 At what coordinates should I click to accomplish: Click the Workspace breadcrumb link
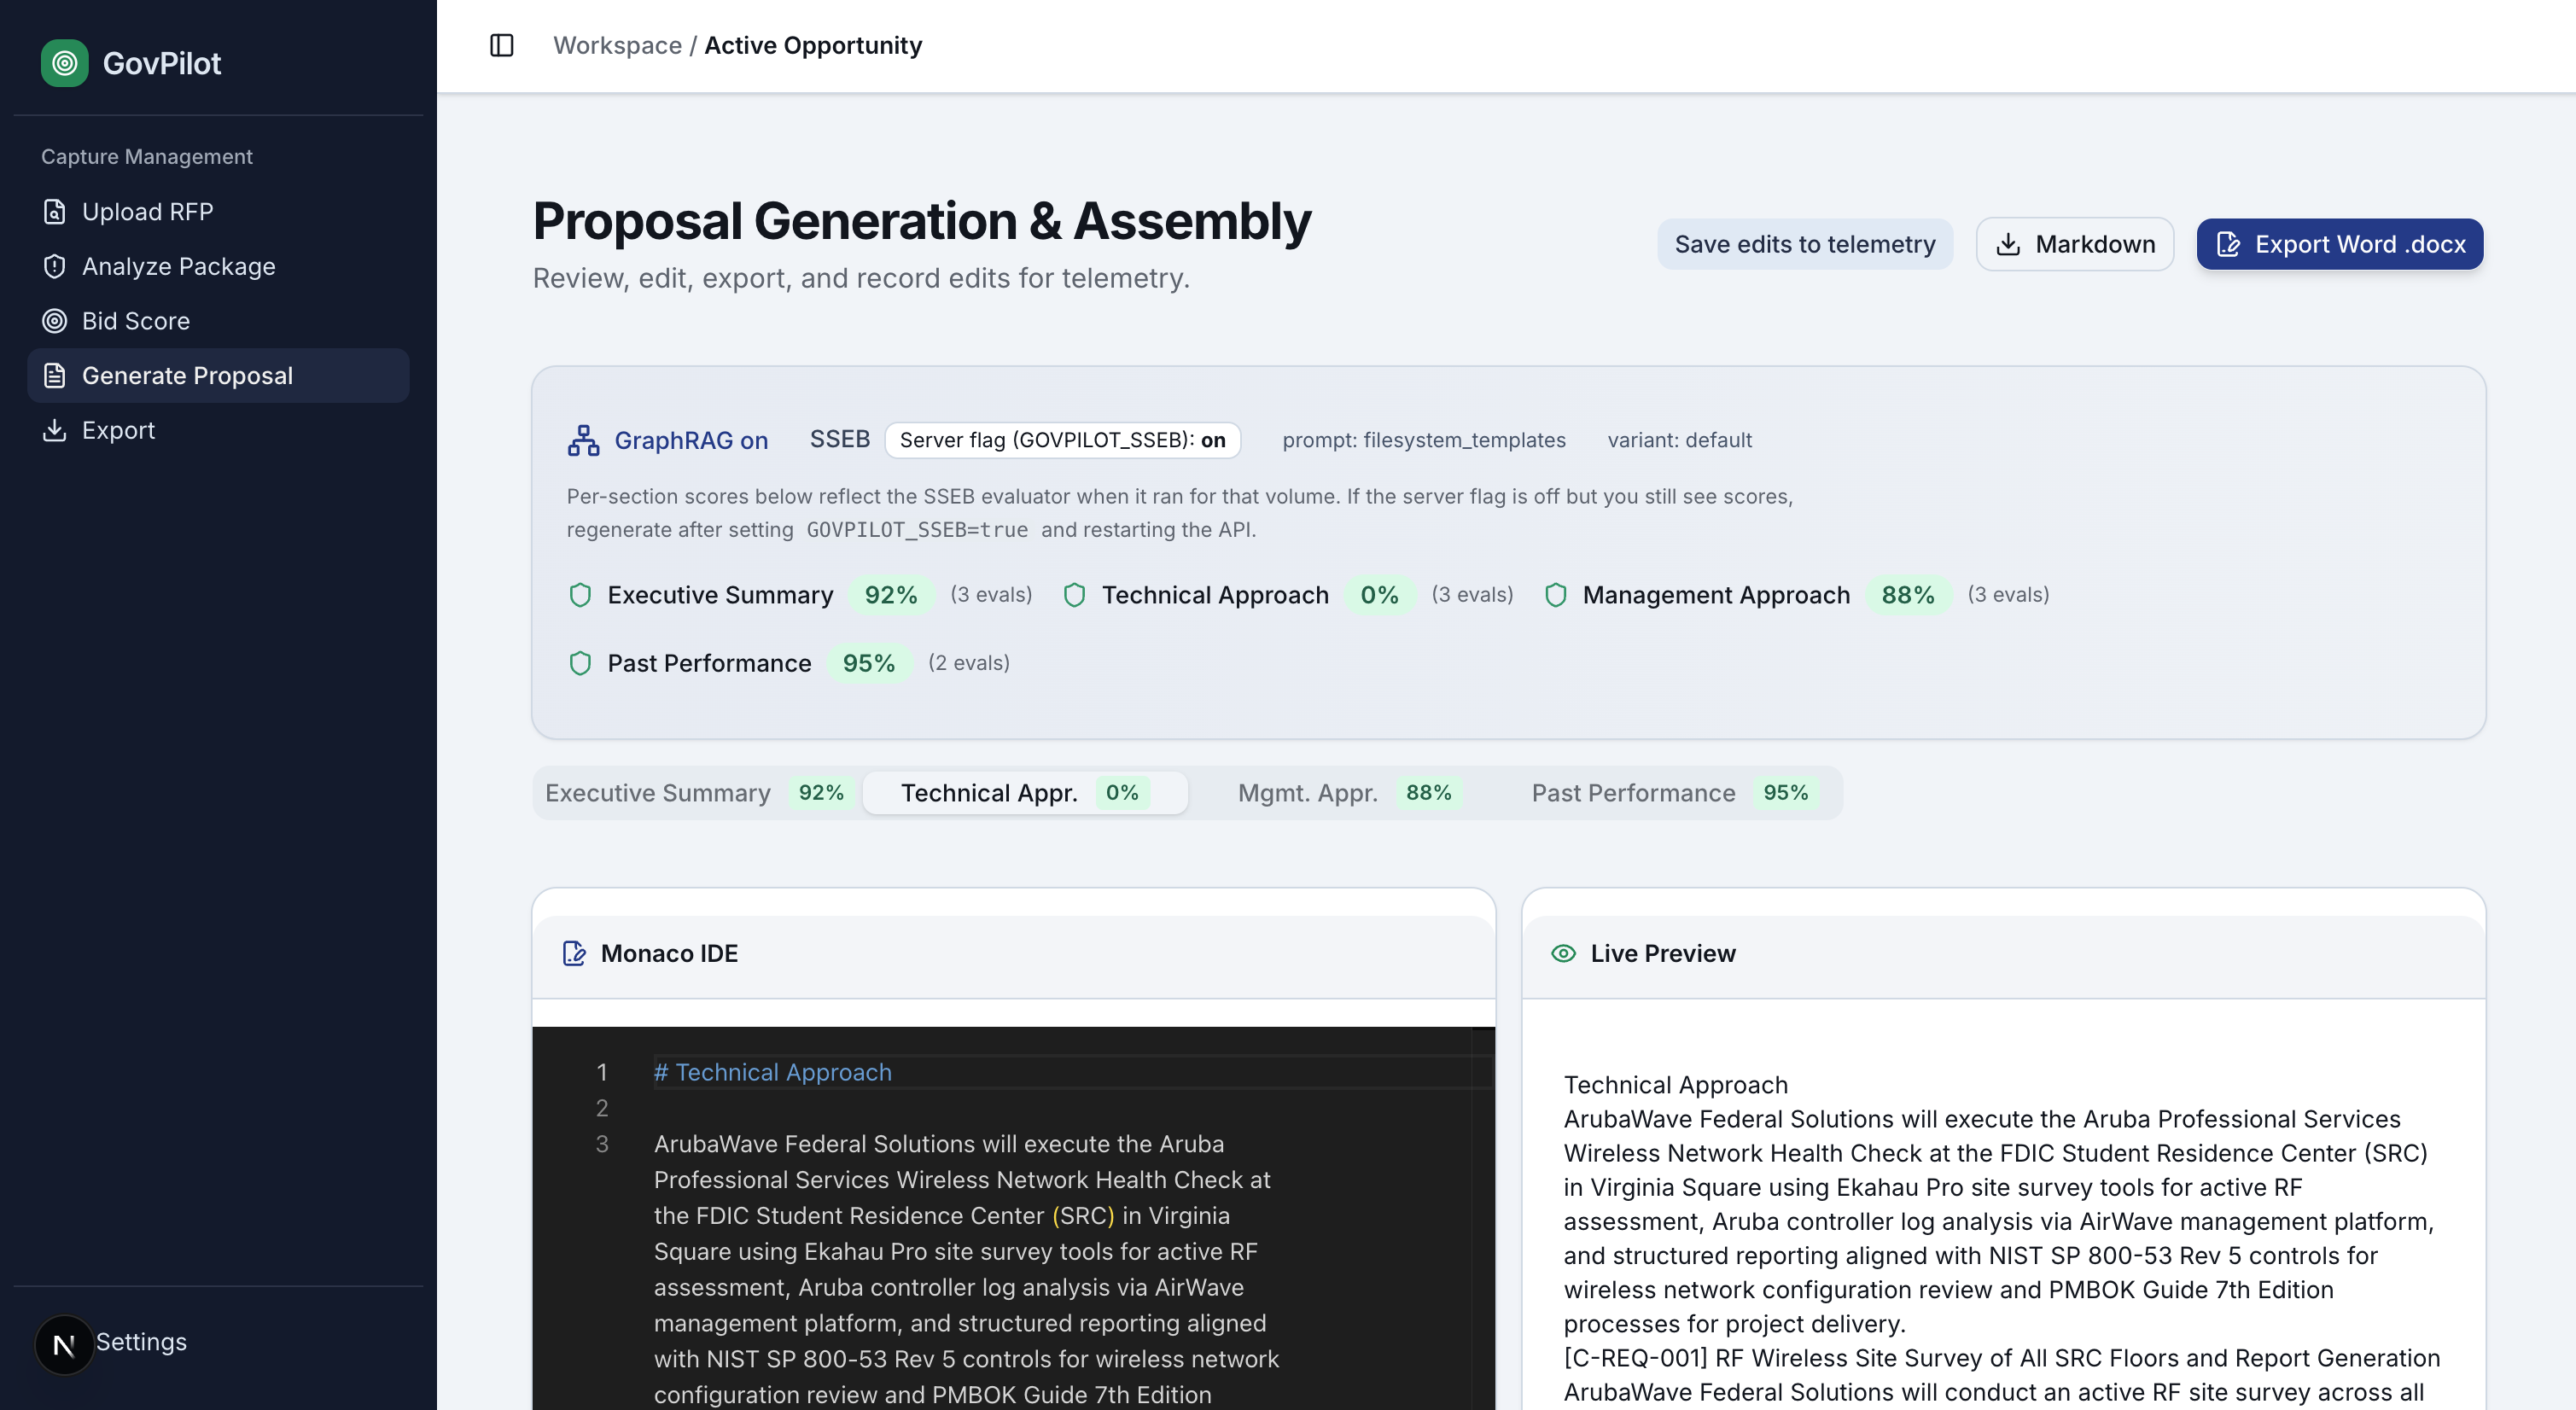click(x=617, y=45)
